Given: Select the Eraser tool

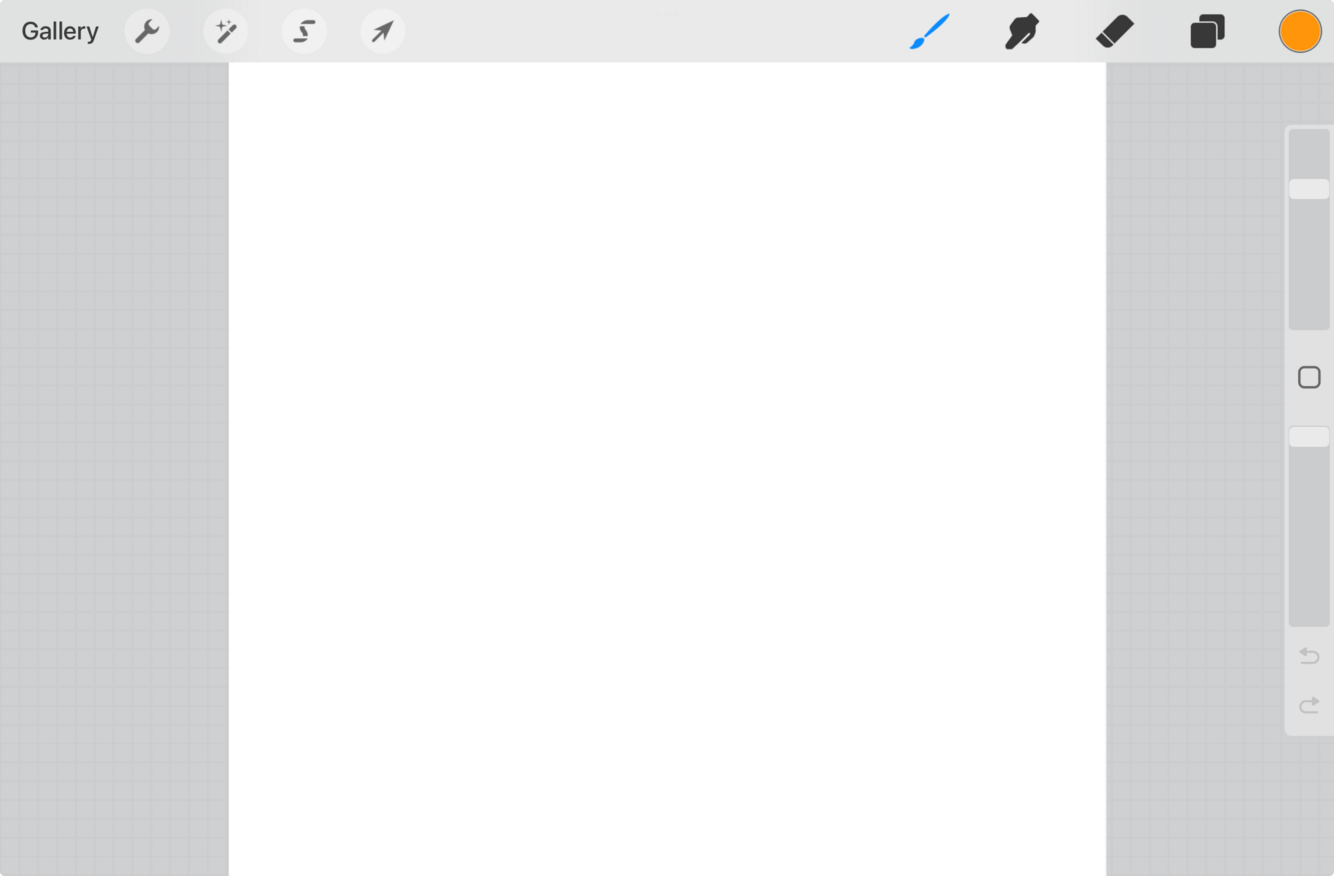Looking at the screenshot, I should tap(1115, 31).
